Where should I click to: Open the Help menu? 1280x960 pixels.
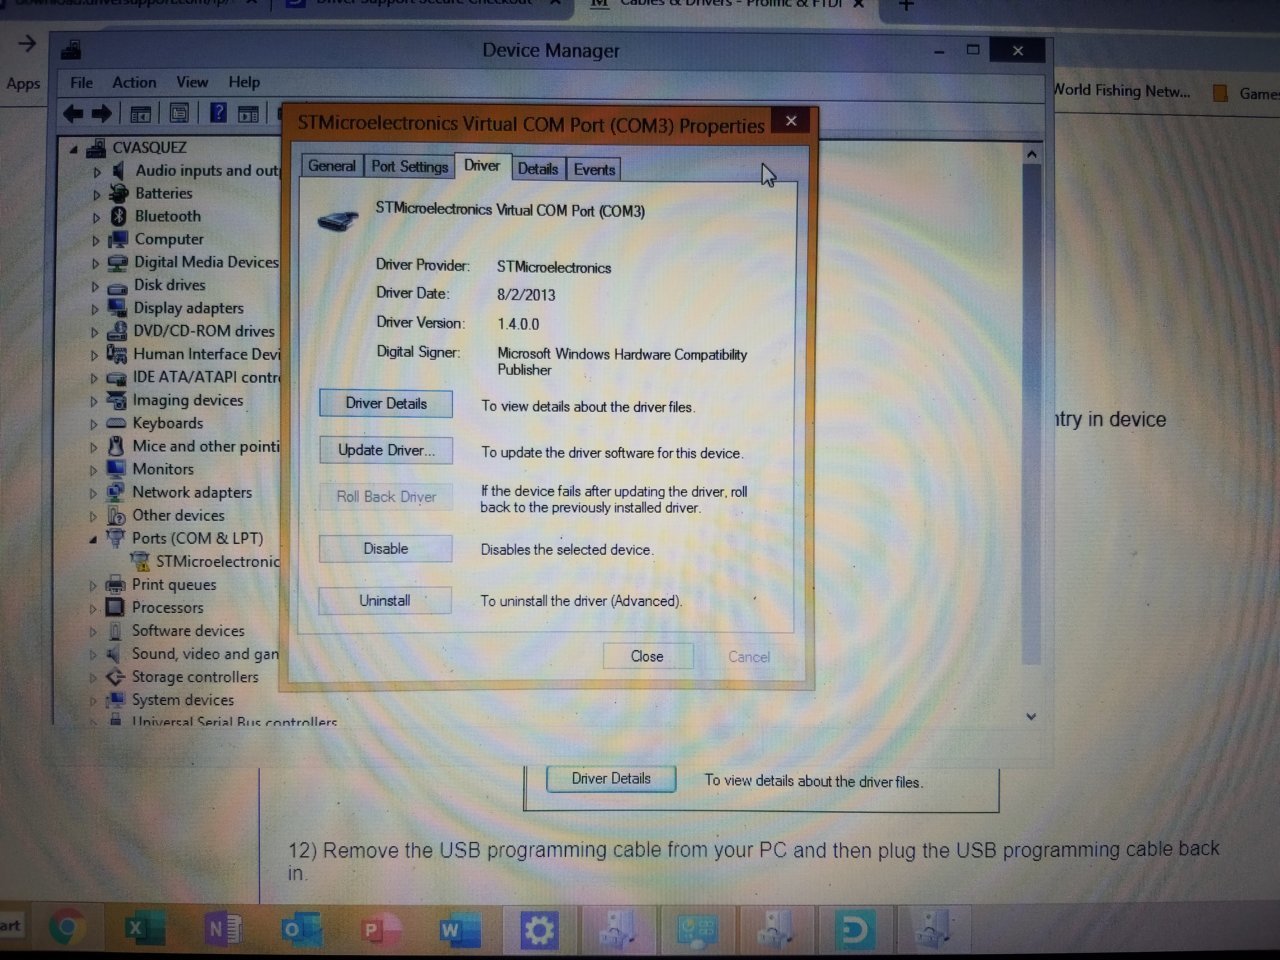[244, 82]
